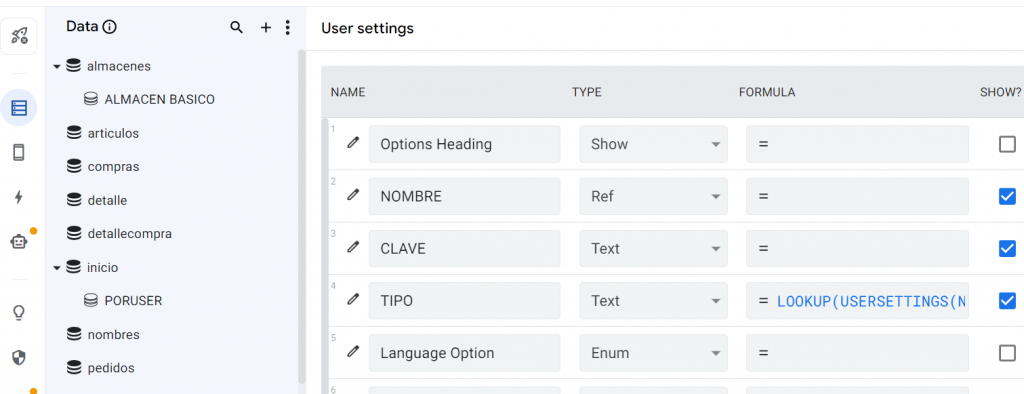The width and height of the screenshot is (1024, 394).
Task: Open Enum type dropdown for Language Option
Action: point(653,353)
